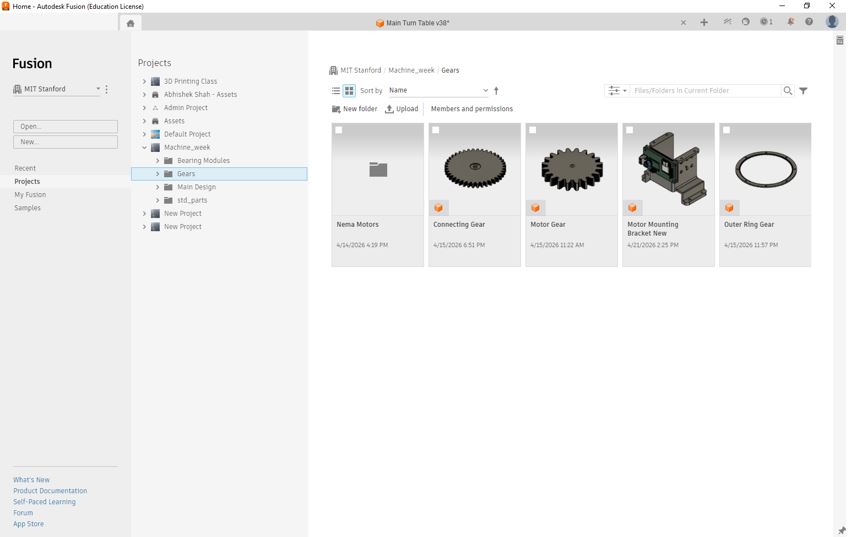Click the design icon on Motor Mounting Bracket
This screenshot has height=537, width=848.
[x=632, y=208]
